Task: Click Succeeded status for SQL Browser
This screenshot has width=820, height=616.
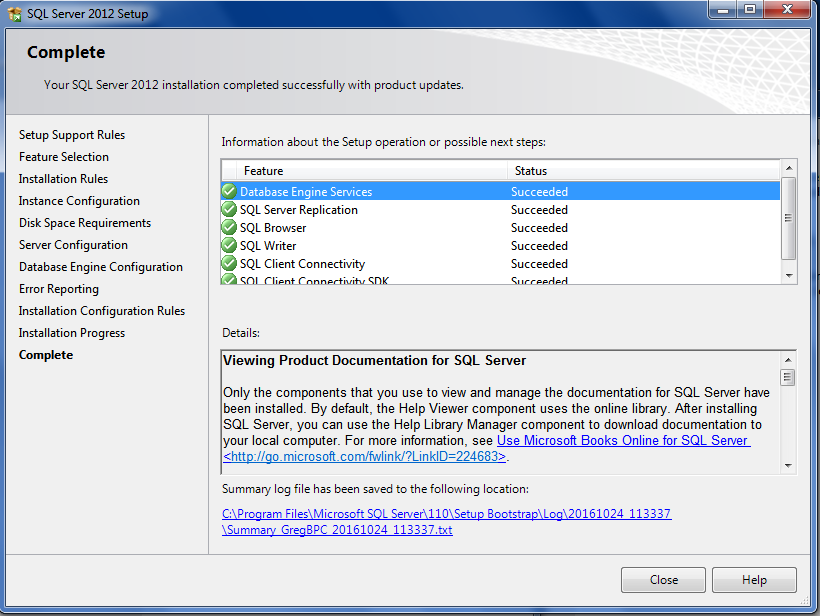Action: click(x=539, y=227)
